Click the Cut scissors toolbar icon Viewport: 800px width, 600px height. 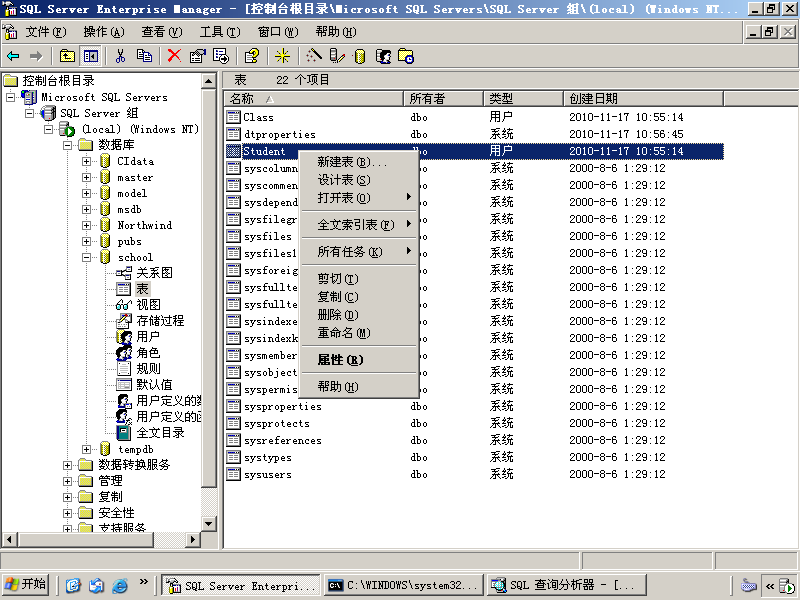[120, 56]
